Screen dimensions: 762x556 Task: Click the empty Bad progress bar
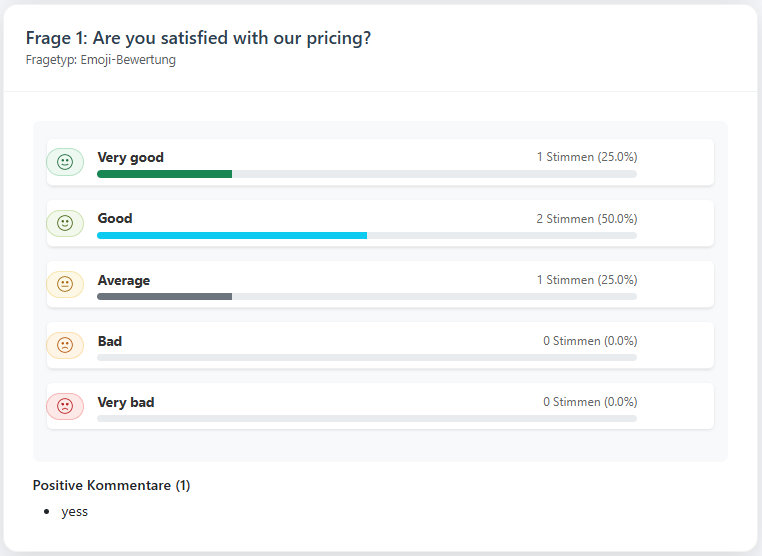coord(366,357)
